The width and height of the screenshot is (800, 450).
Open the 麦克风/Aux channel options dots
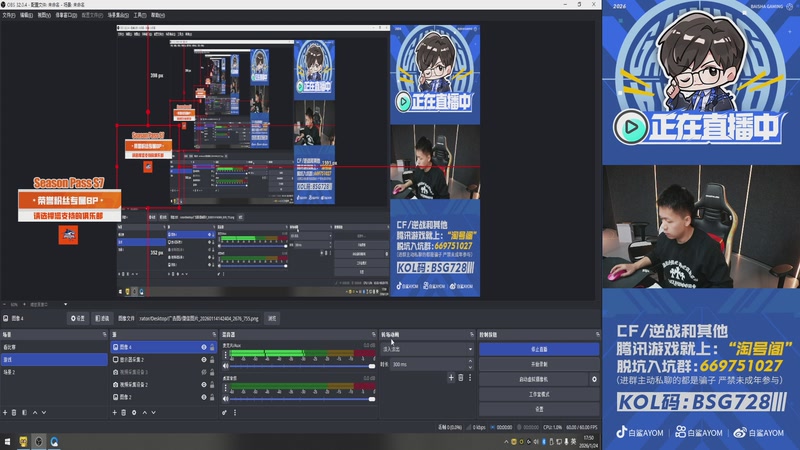point(226,354)
